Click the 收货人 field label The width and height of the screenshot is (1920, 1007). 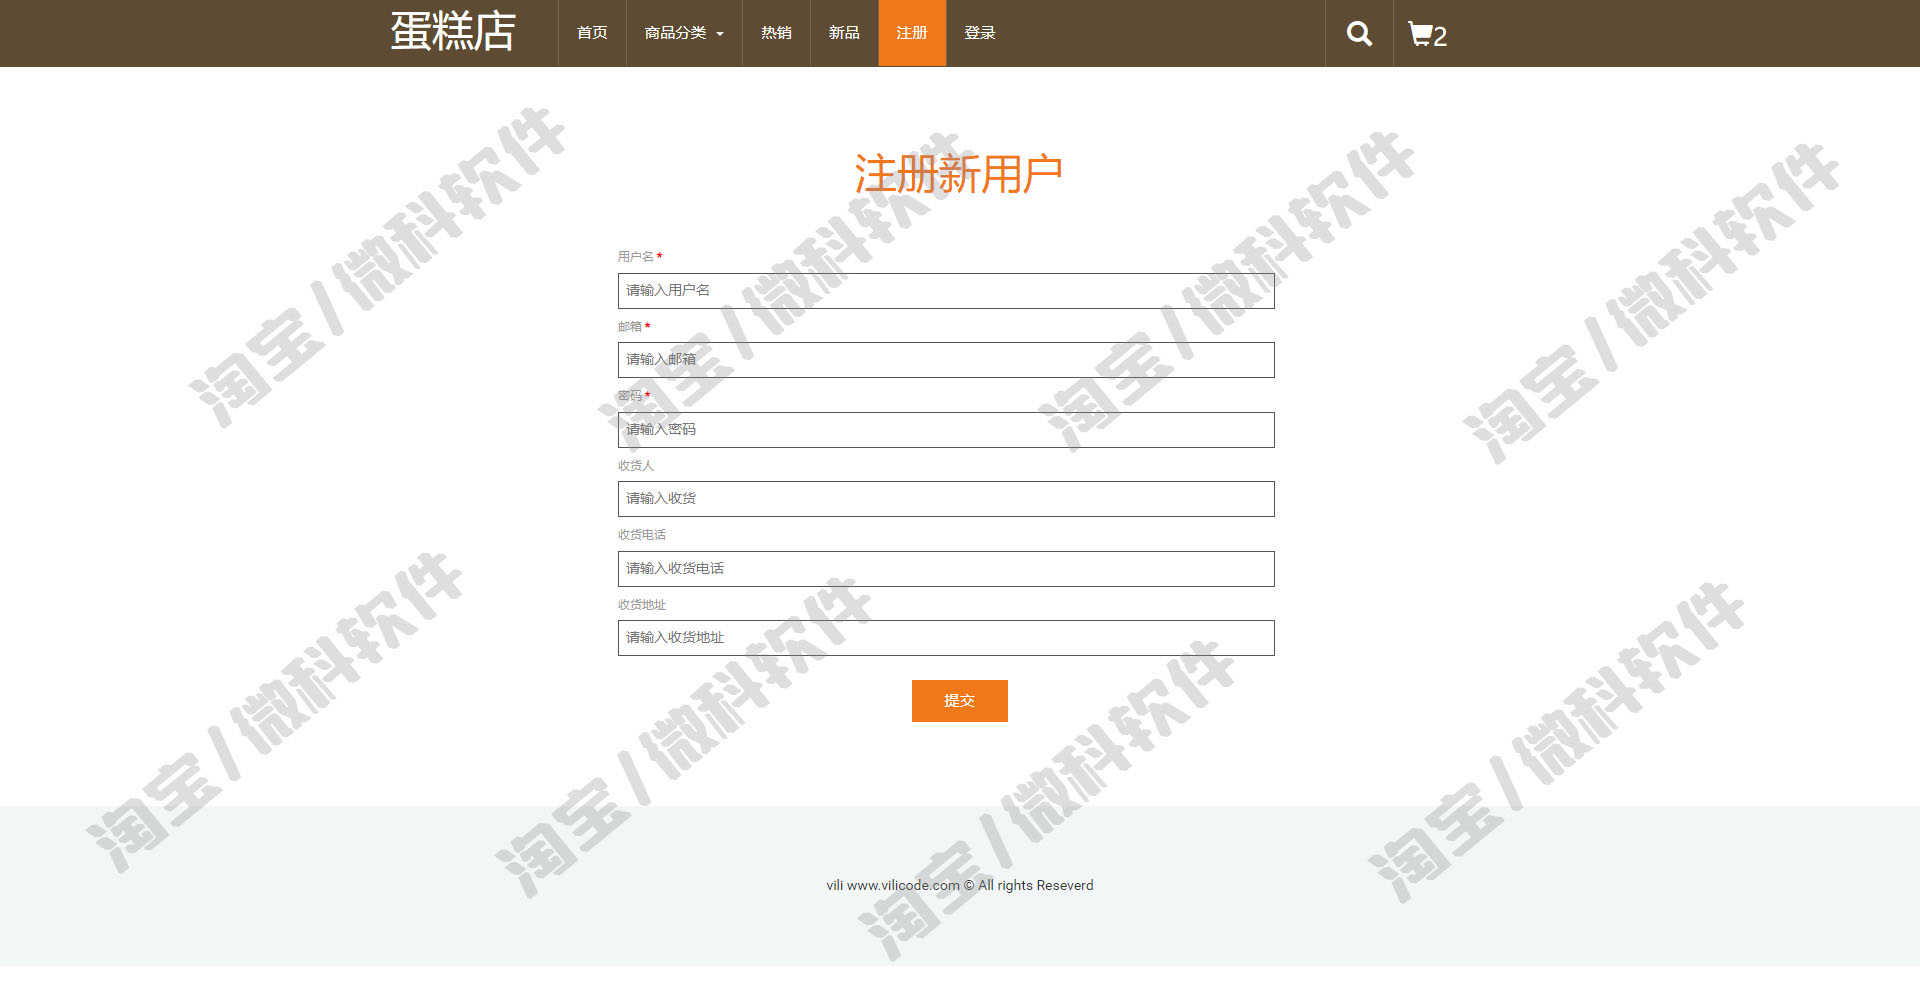point(636,466)
